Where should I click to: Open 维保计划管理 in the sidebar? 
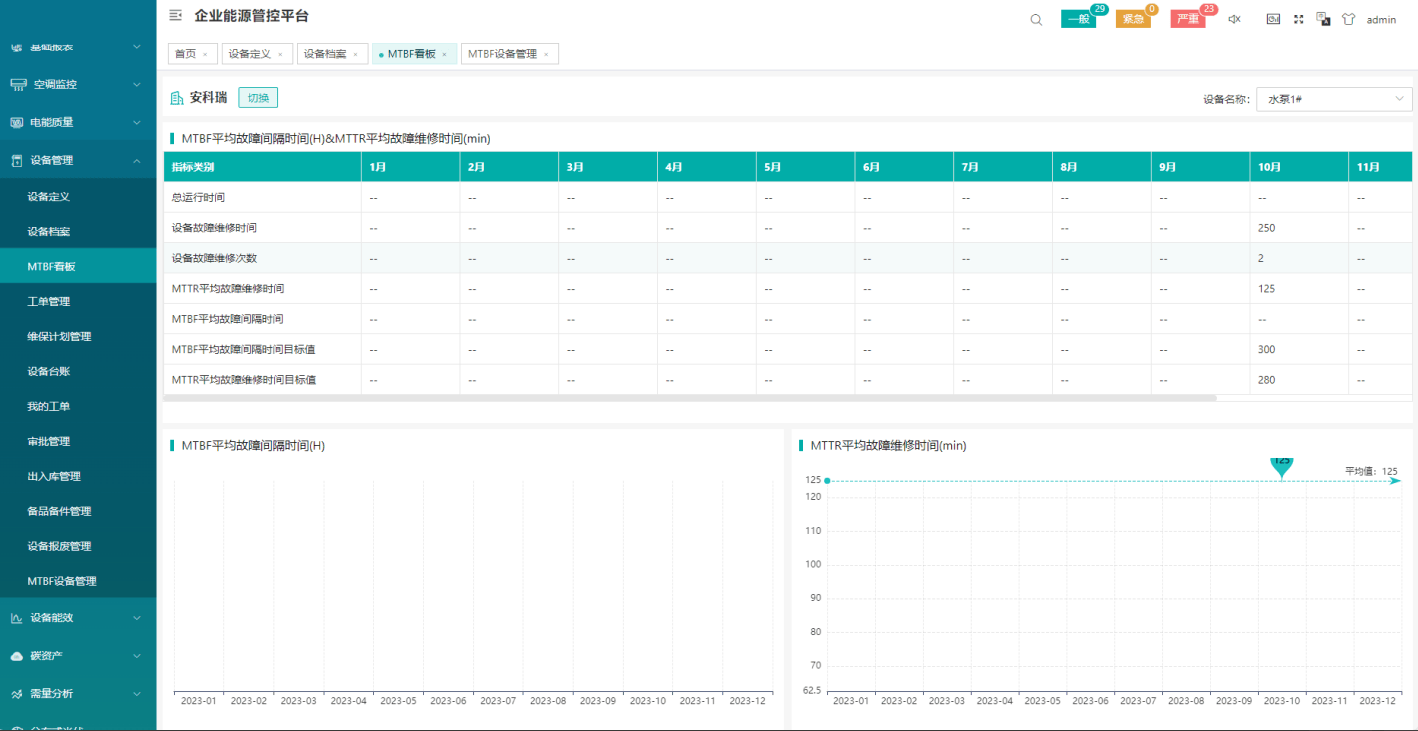point(78,336)
